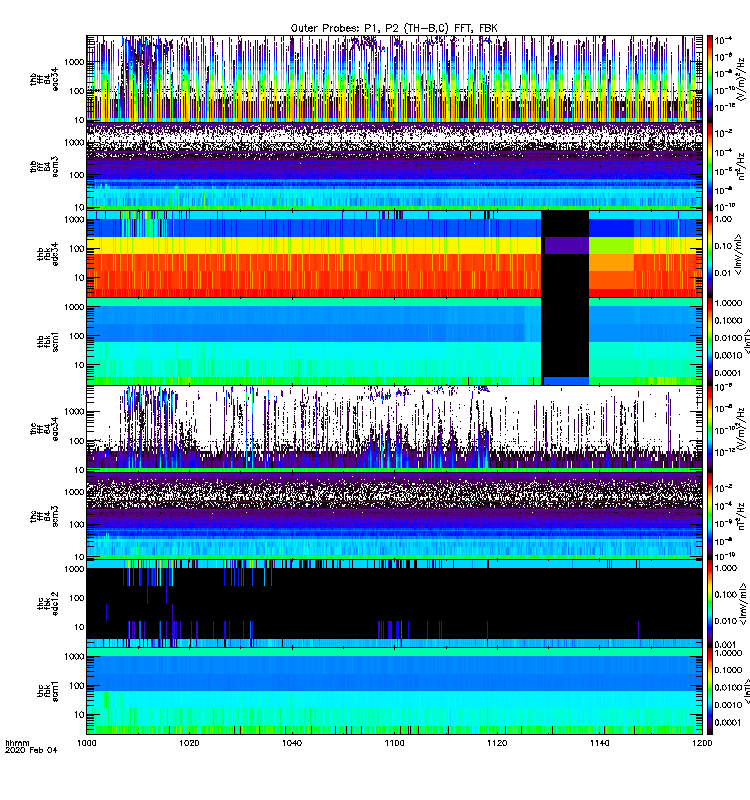Select the thb fff 64 eac34 spectrogram panel
This screenshot has height=800, width=750.
click(x=394, y=79)
